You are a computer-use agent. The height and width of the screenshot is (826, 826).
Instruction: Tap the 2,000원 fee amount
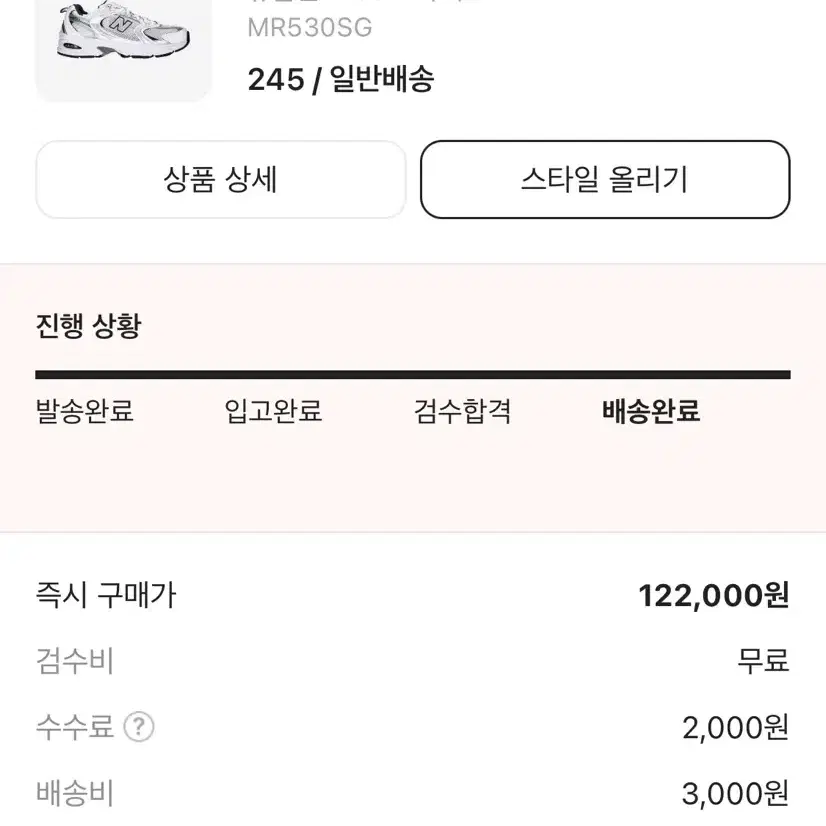[x=735, y=727]
